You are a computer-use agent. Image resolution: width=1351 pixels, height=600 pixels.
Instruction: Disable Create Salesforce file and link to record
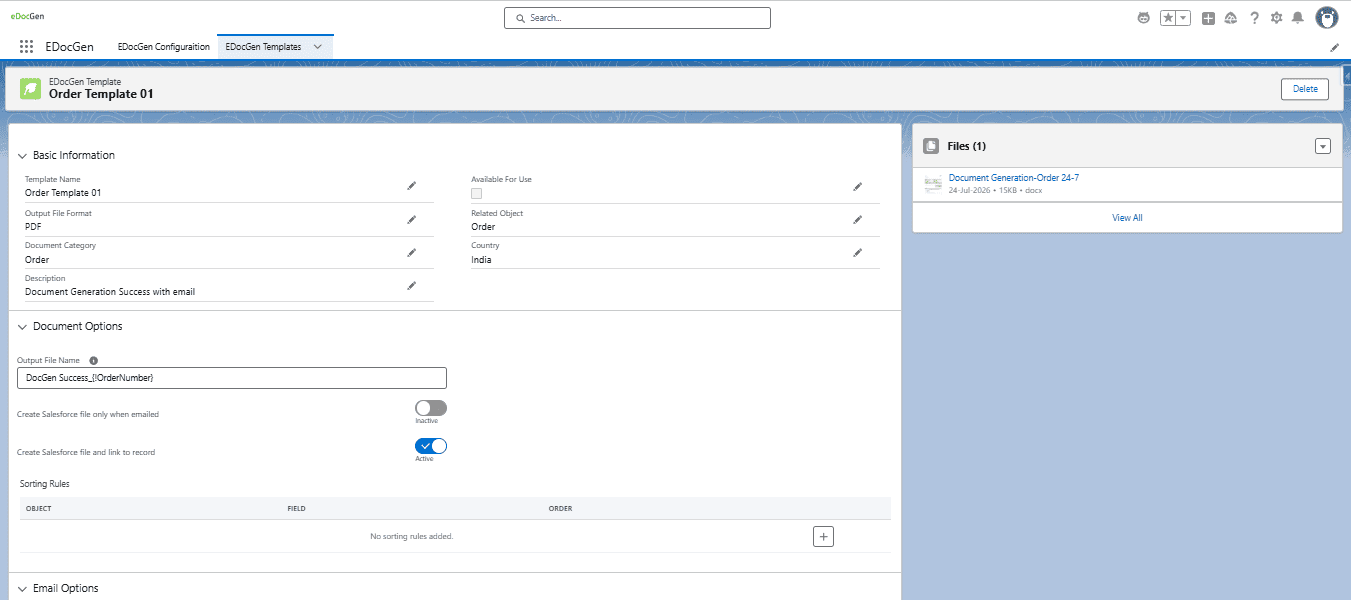(x=431, y=446)
